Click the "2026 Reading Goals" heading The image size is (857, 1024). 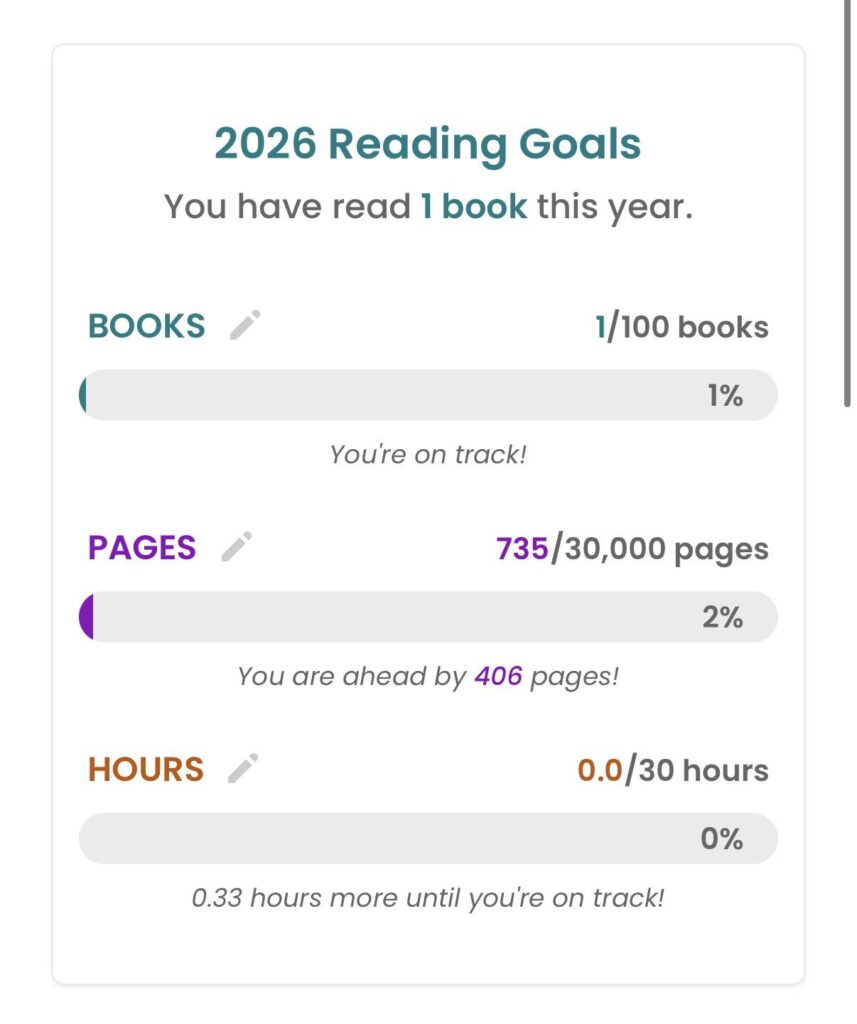point(428,144)
